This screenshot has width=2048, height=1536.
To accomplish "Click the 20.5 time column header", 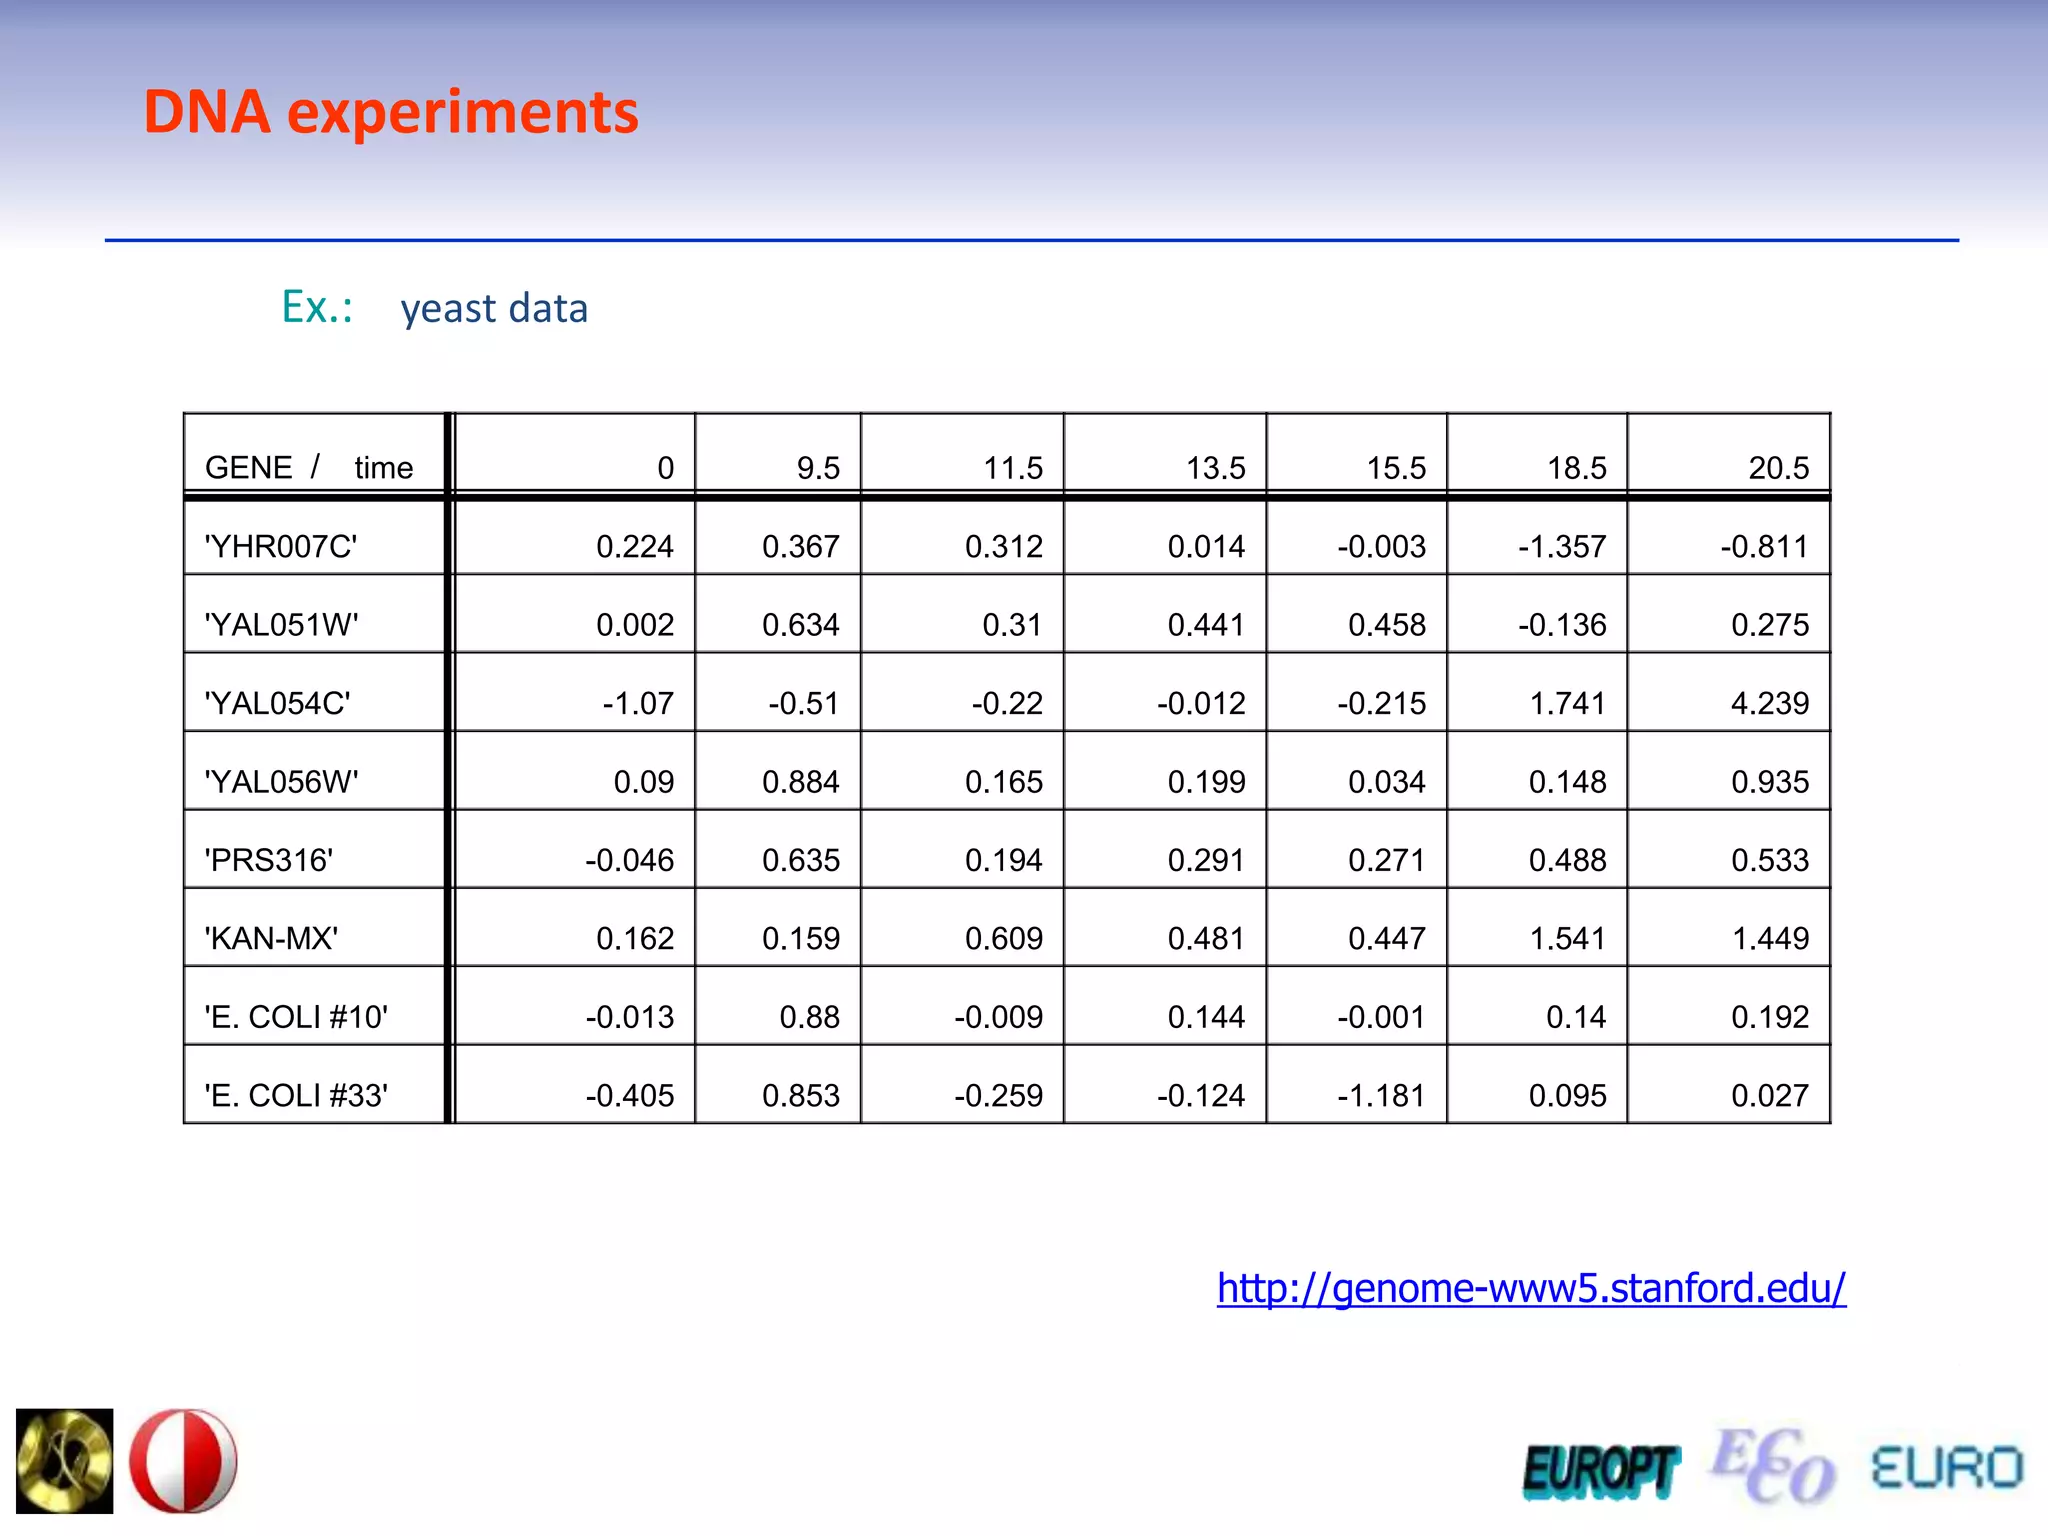I will coord(1779,468).
